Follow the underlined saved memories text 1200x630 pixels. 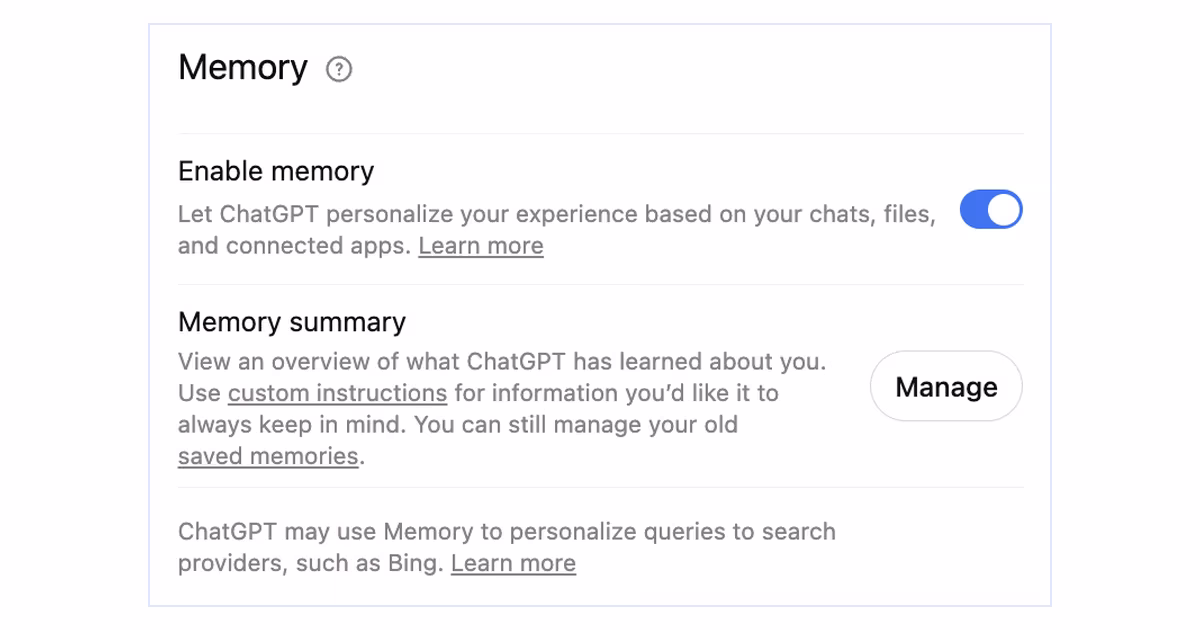click(268, 456)
